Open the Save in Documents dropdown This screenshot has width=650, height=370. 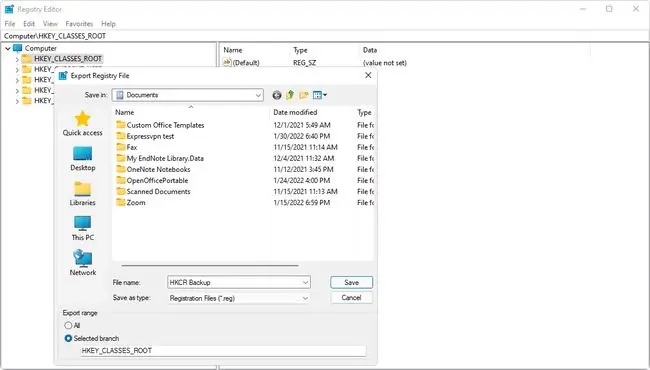pos(188,95)
